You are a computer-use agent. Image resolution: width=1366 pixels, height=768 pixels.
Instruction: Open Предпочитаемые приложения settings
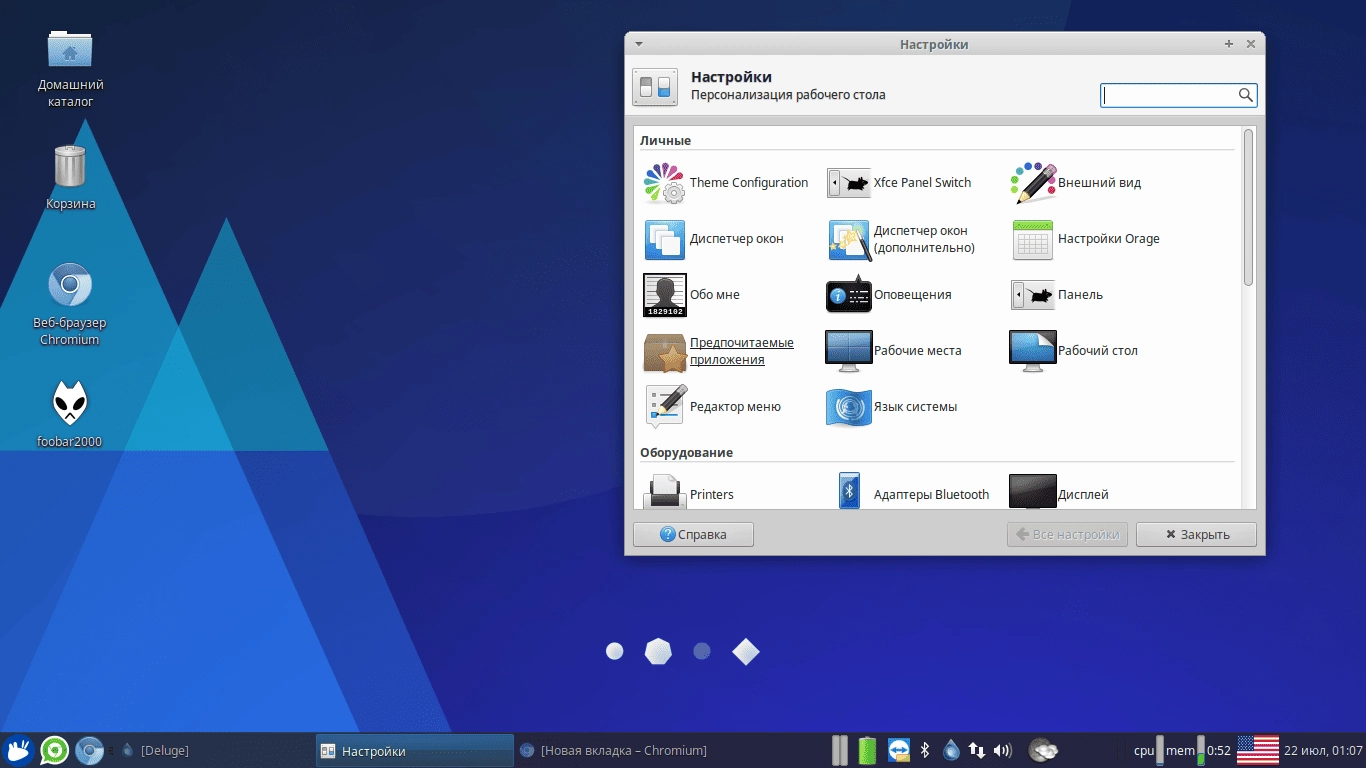click(x=719, y=351)
